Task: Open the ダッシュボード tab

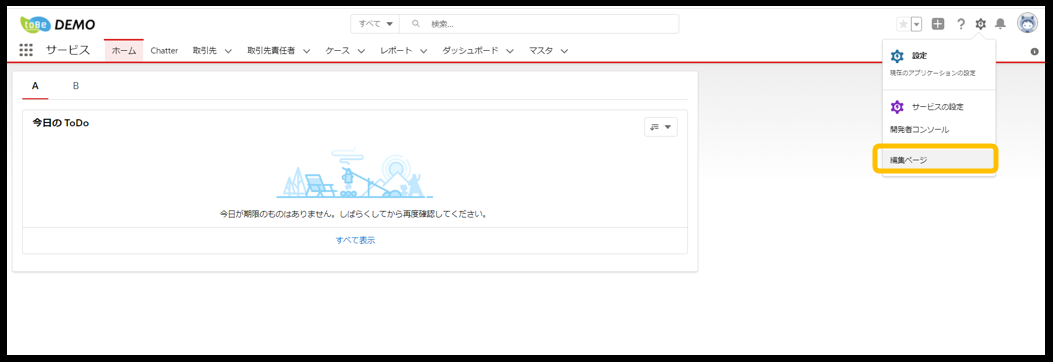Action: pyautogui.click(x=470, y=50)
